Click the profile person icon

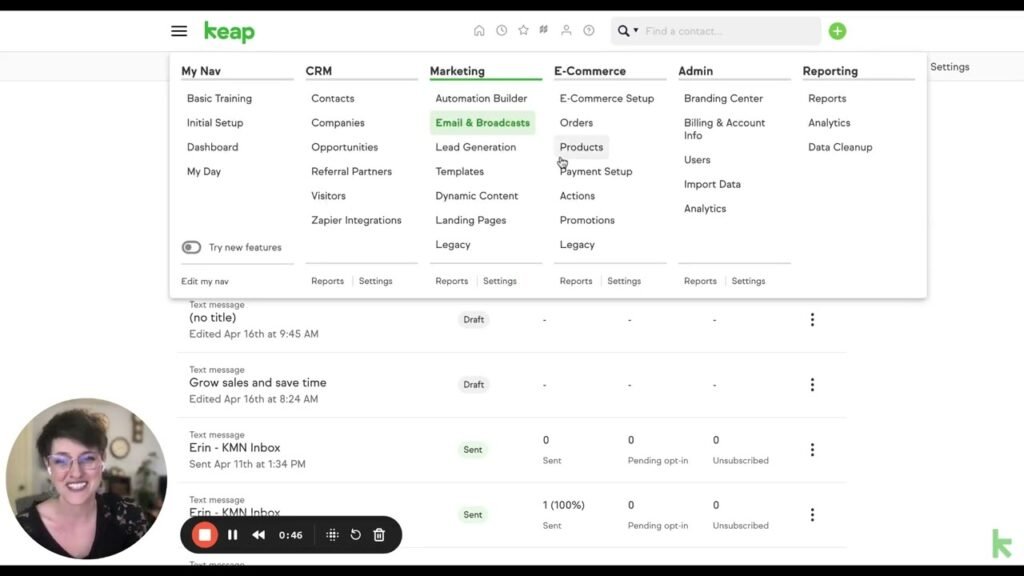pos(565,30)
